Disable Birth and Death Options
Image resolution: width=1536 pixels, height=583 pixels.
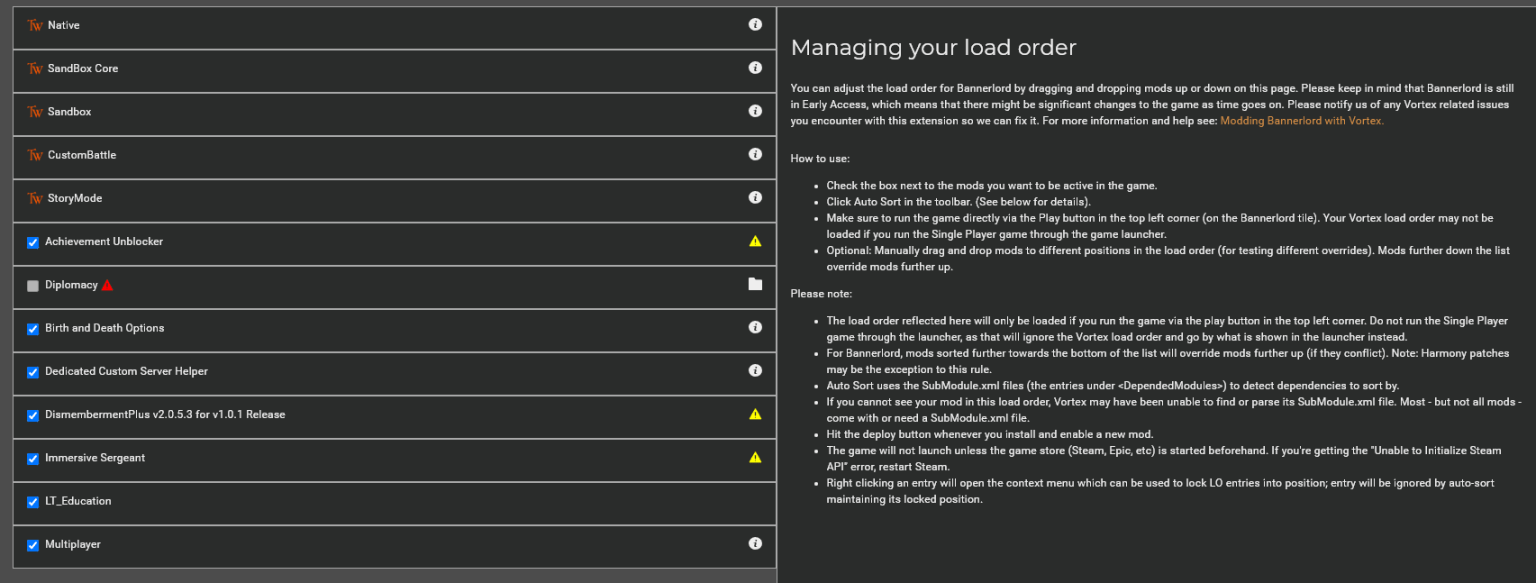(32, 328)
